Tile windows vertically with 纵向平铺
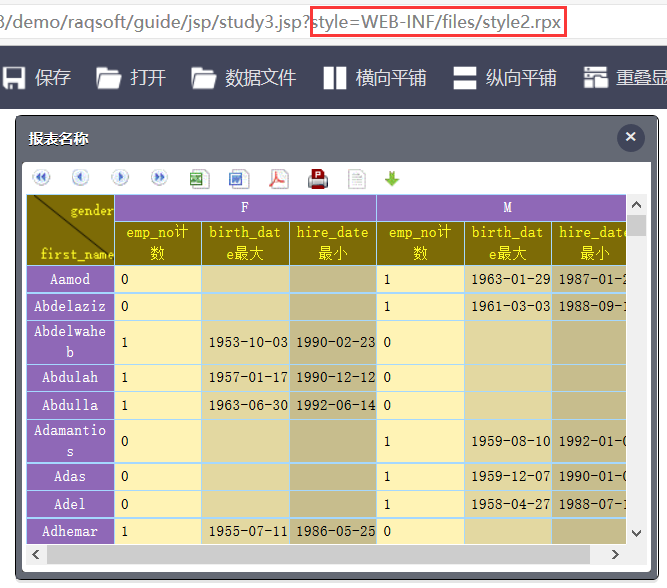 click(505, 77)
